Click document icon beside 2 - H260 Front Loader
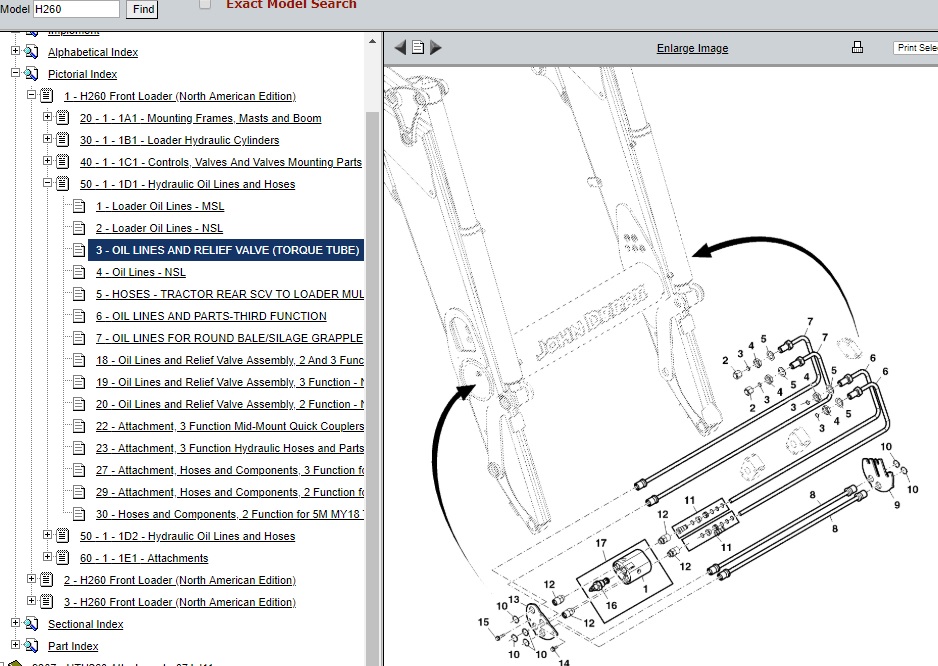 (47, 580)
